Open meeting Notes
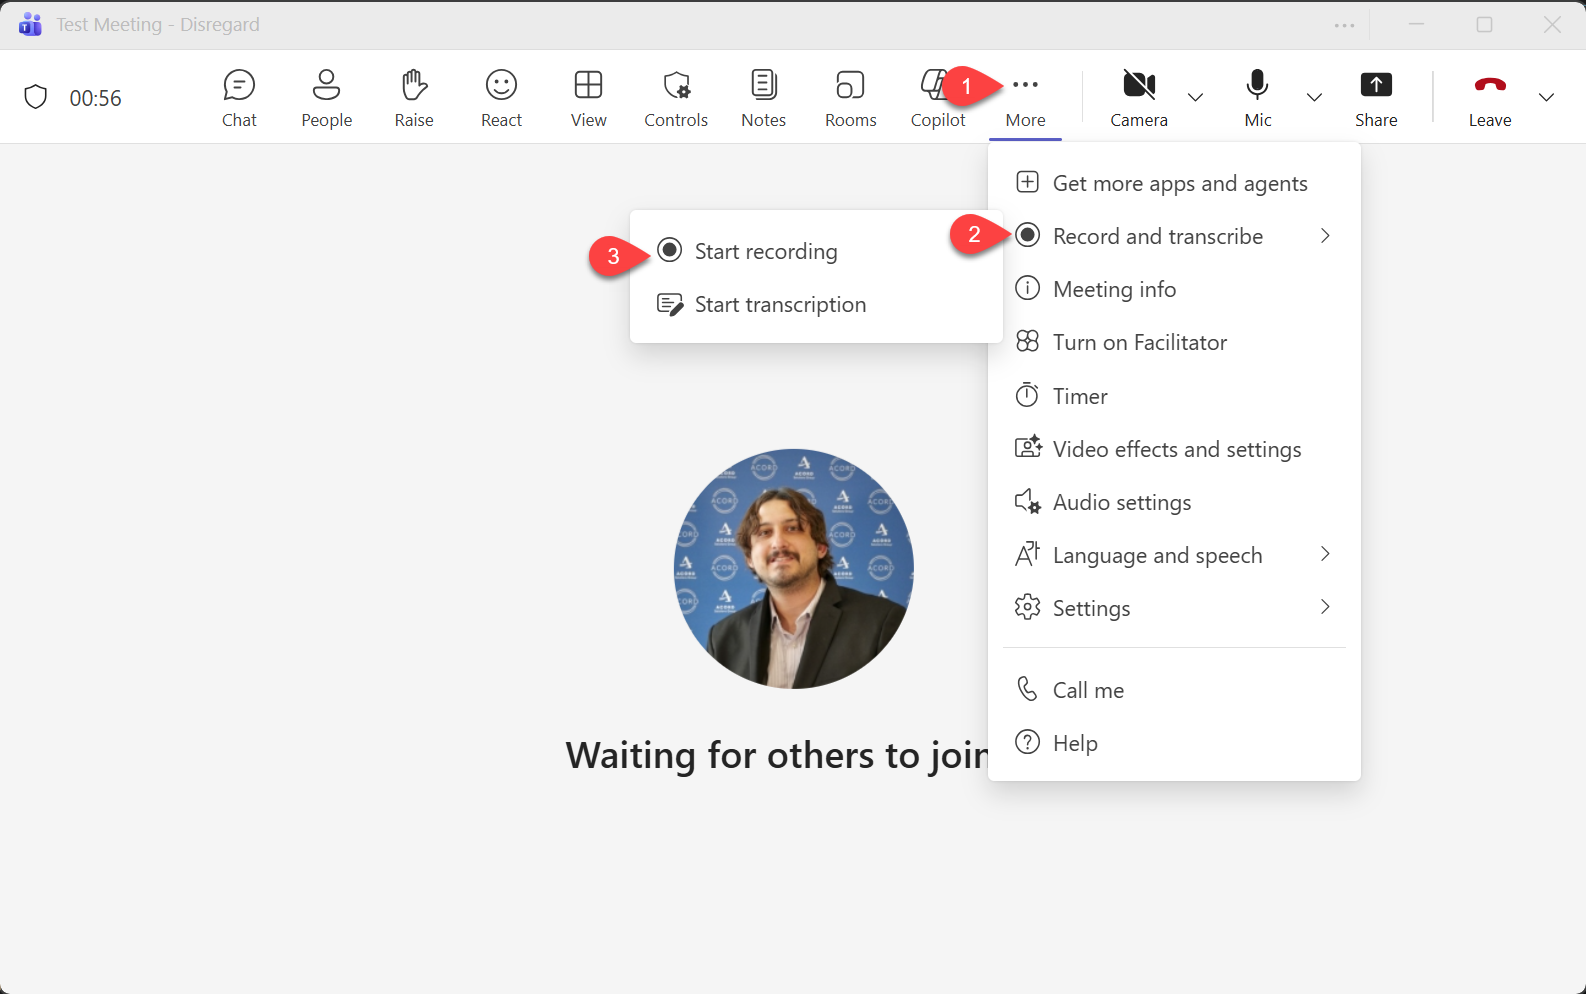 coord(763,98)
